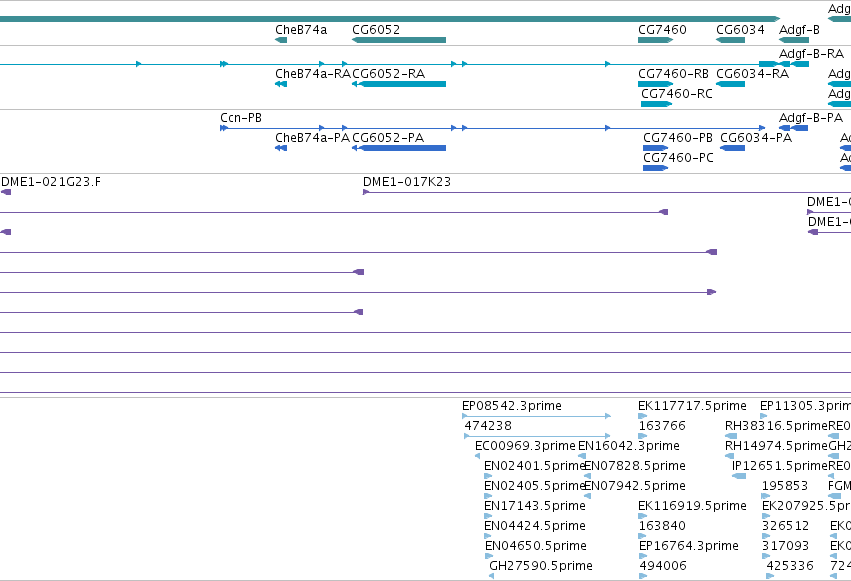Select EST feature 163766

pyautogui.click(x=643, y=436)
